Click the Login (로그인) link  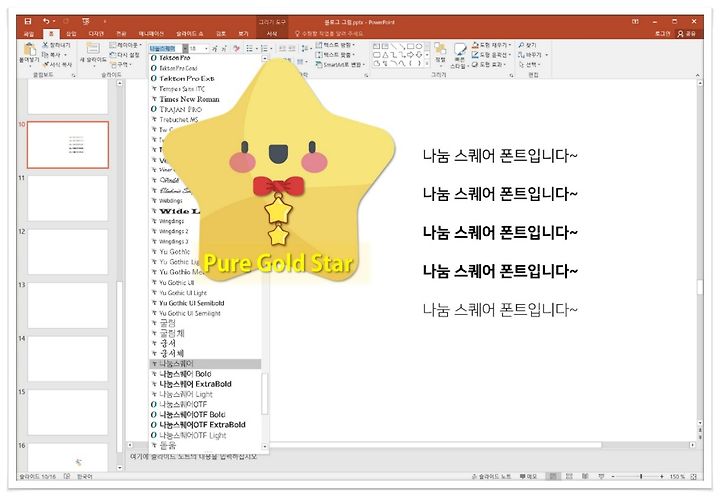point(662,34)
